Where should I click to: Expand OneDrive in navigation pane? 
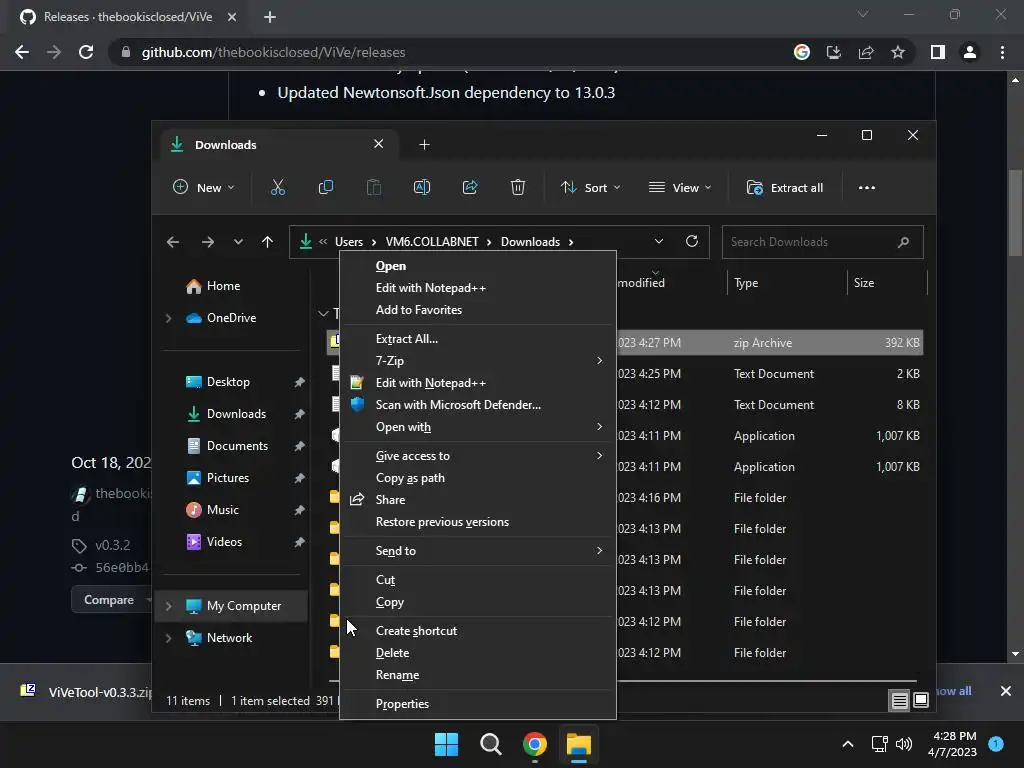(168, 318)
